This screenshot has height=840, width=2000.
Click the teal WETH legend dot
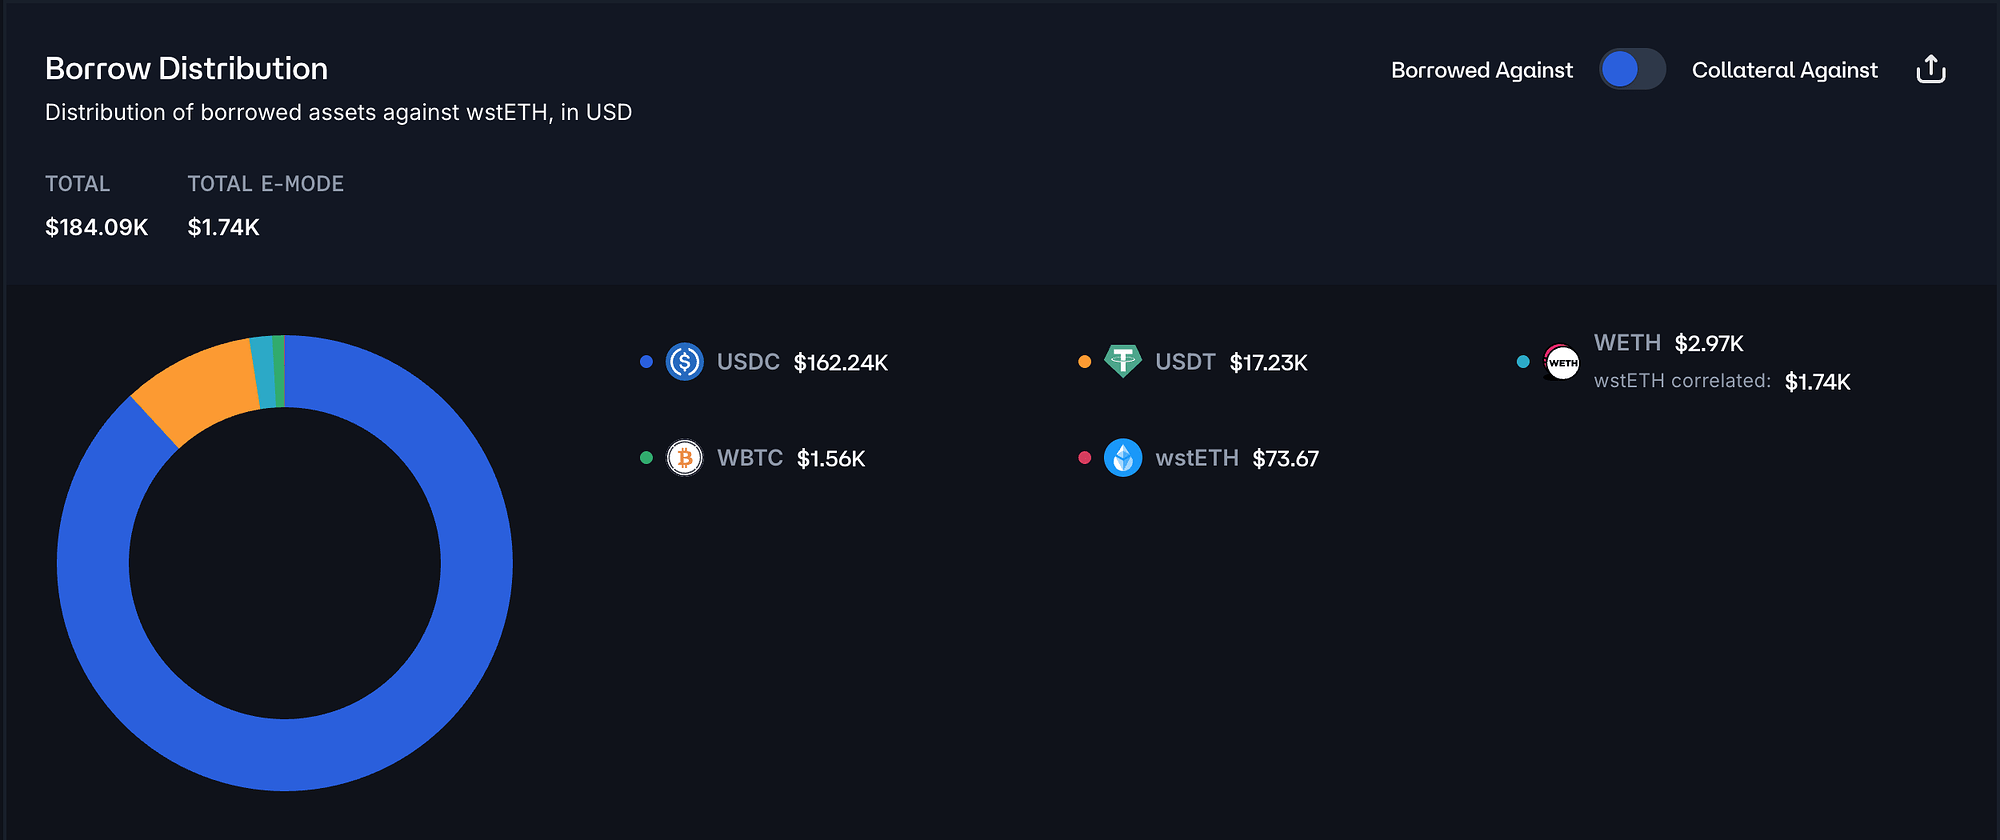pos(1523,362)
